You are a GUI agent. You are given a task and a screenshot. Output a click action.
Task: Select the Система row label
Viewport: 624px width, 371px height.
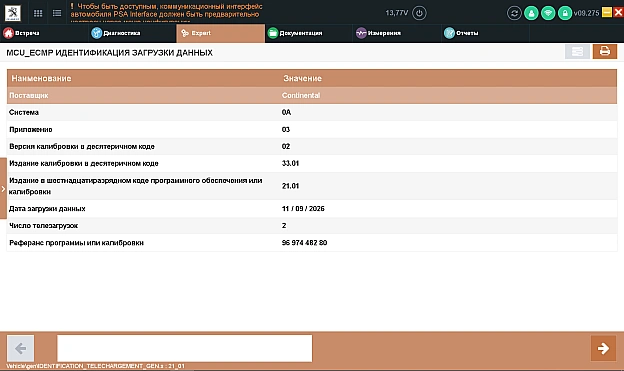(24, 112)
